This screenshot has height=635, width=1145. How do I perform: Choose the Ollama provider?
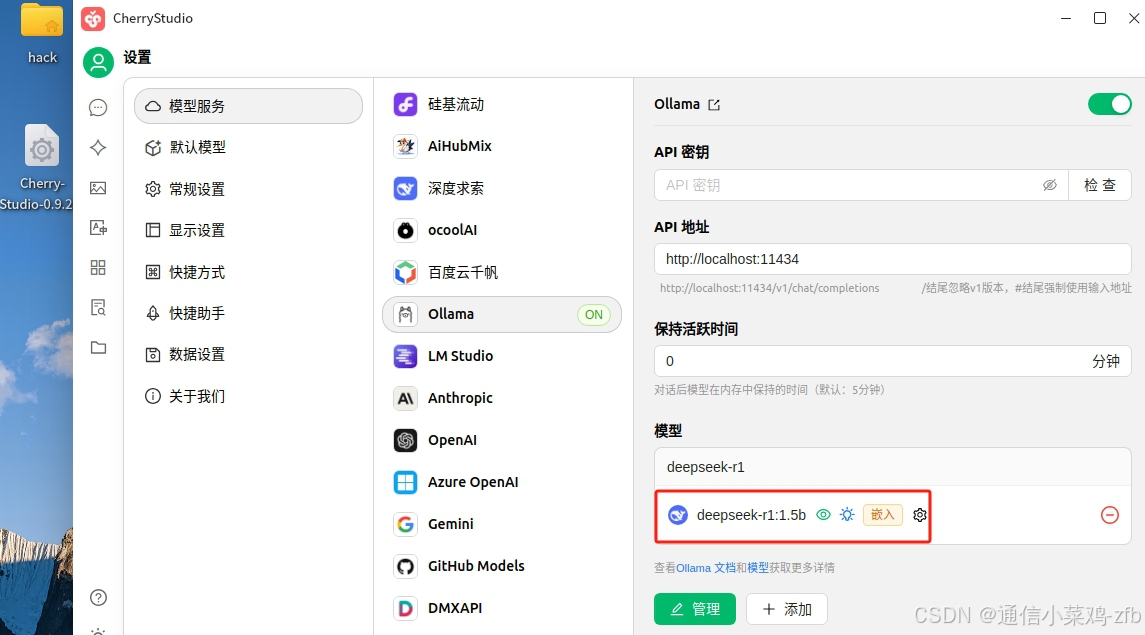coord(502,315)
